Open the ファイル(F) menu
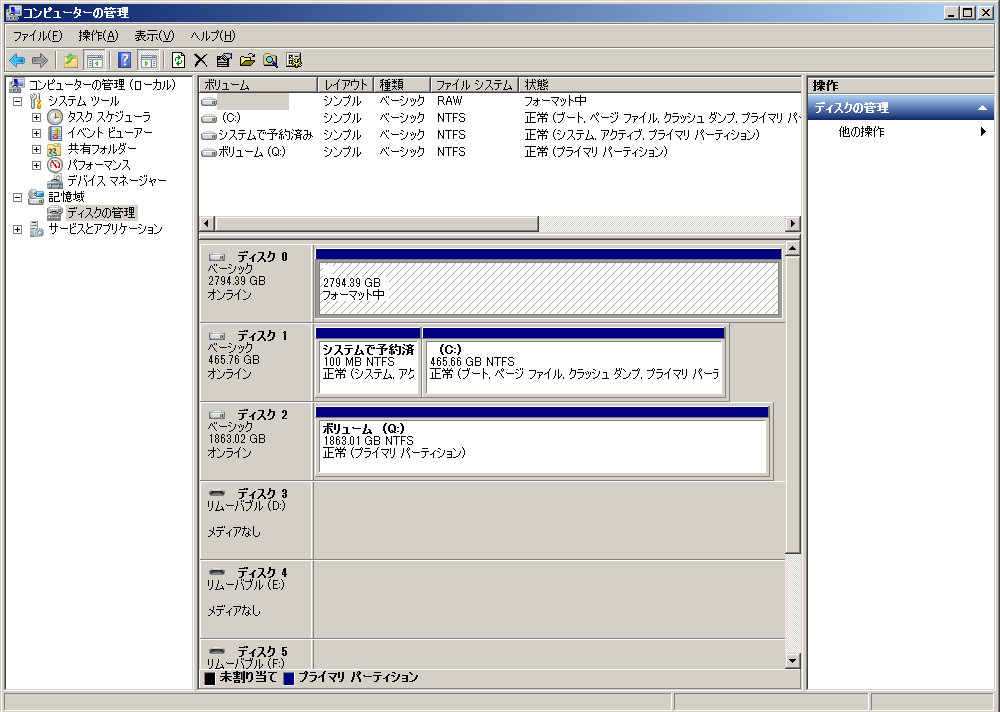The image size is (1000, 712). 38,36
